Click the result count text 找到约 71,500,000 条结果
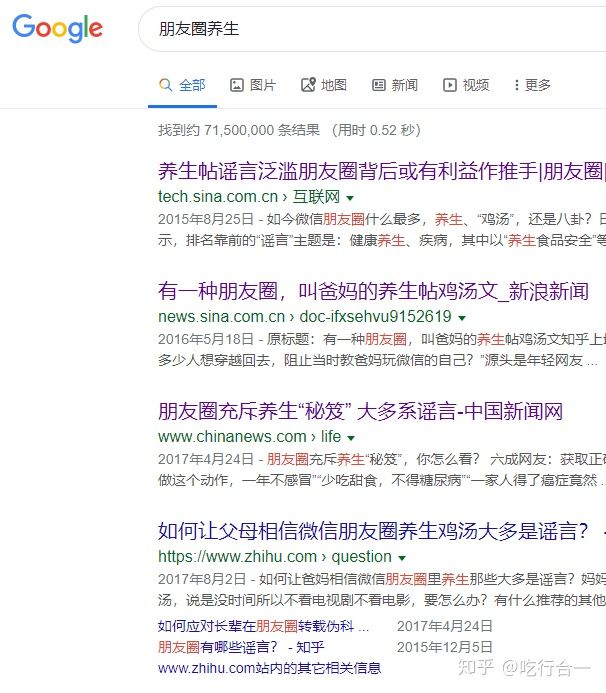 pyautogui.click(x=239, y=130)
